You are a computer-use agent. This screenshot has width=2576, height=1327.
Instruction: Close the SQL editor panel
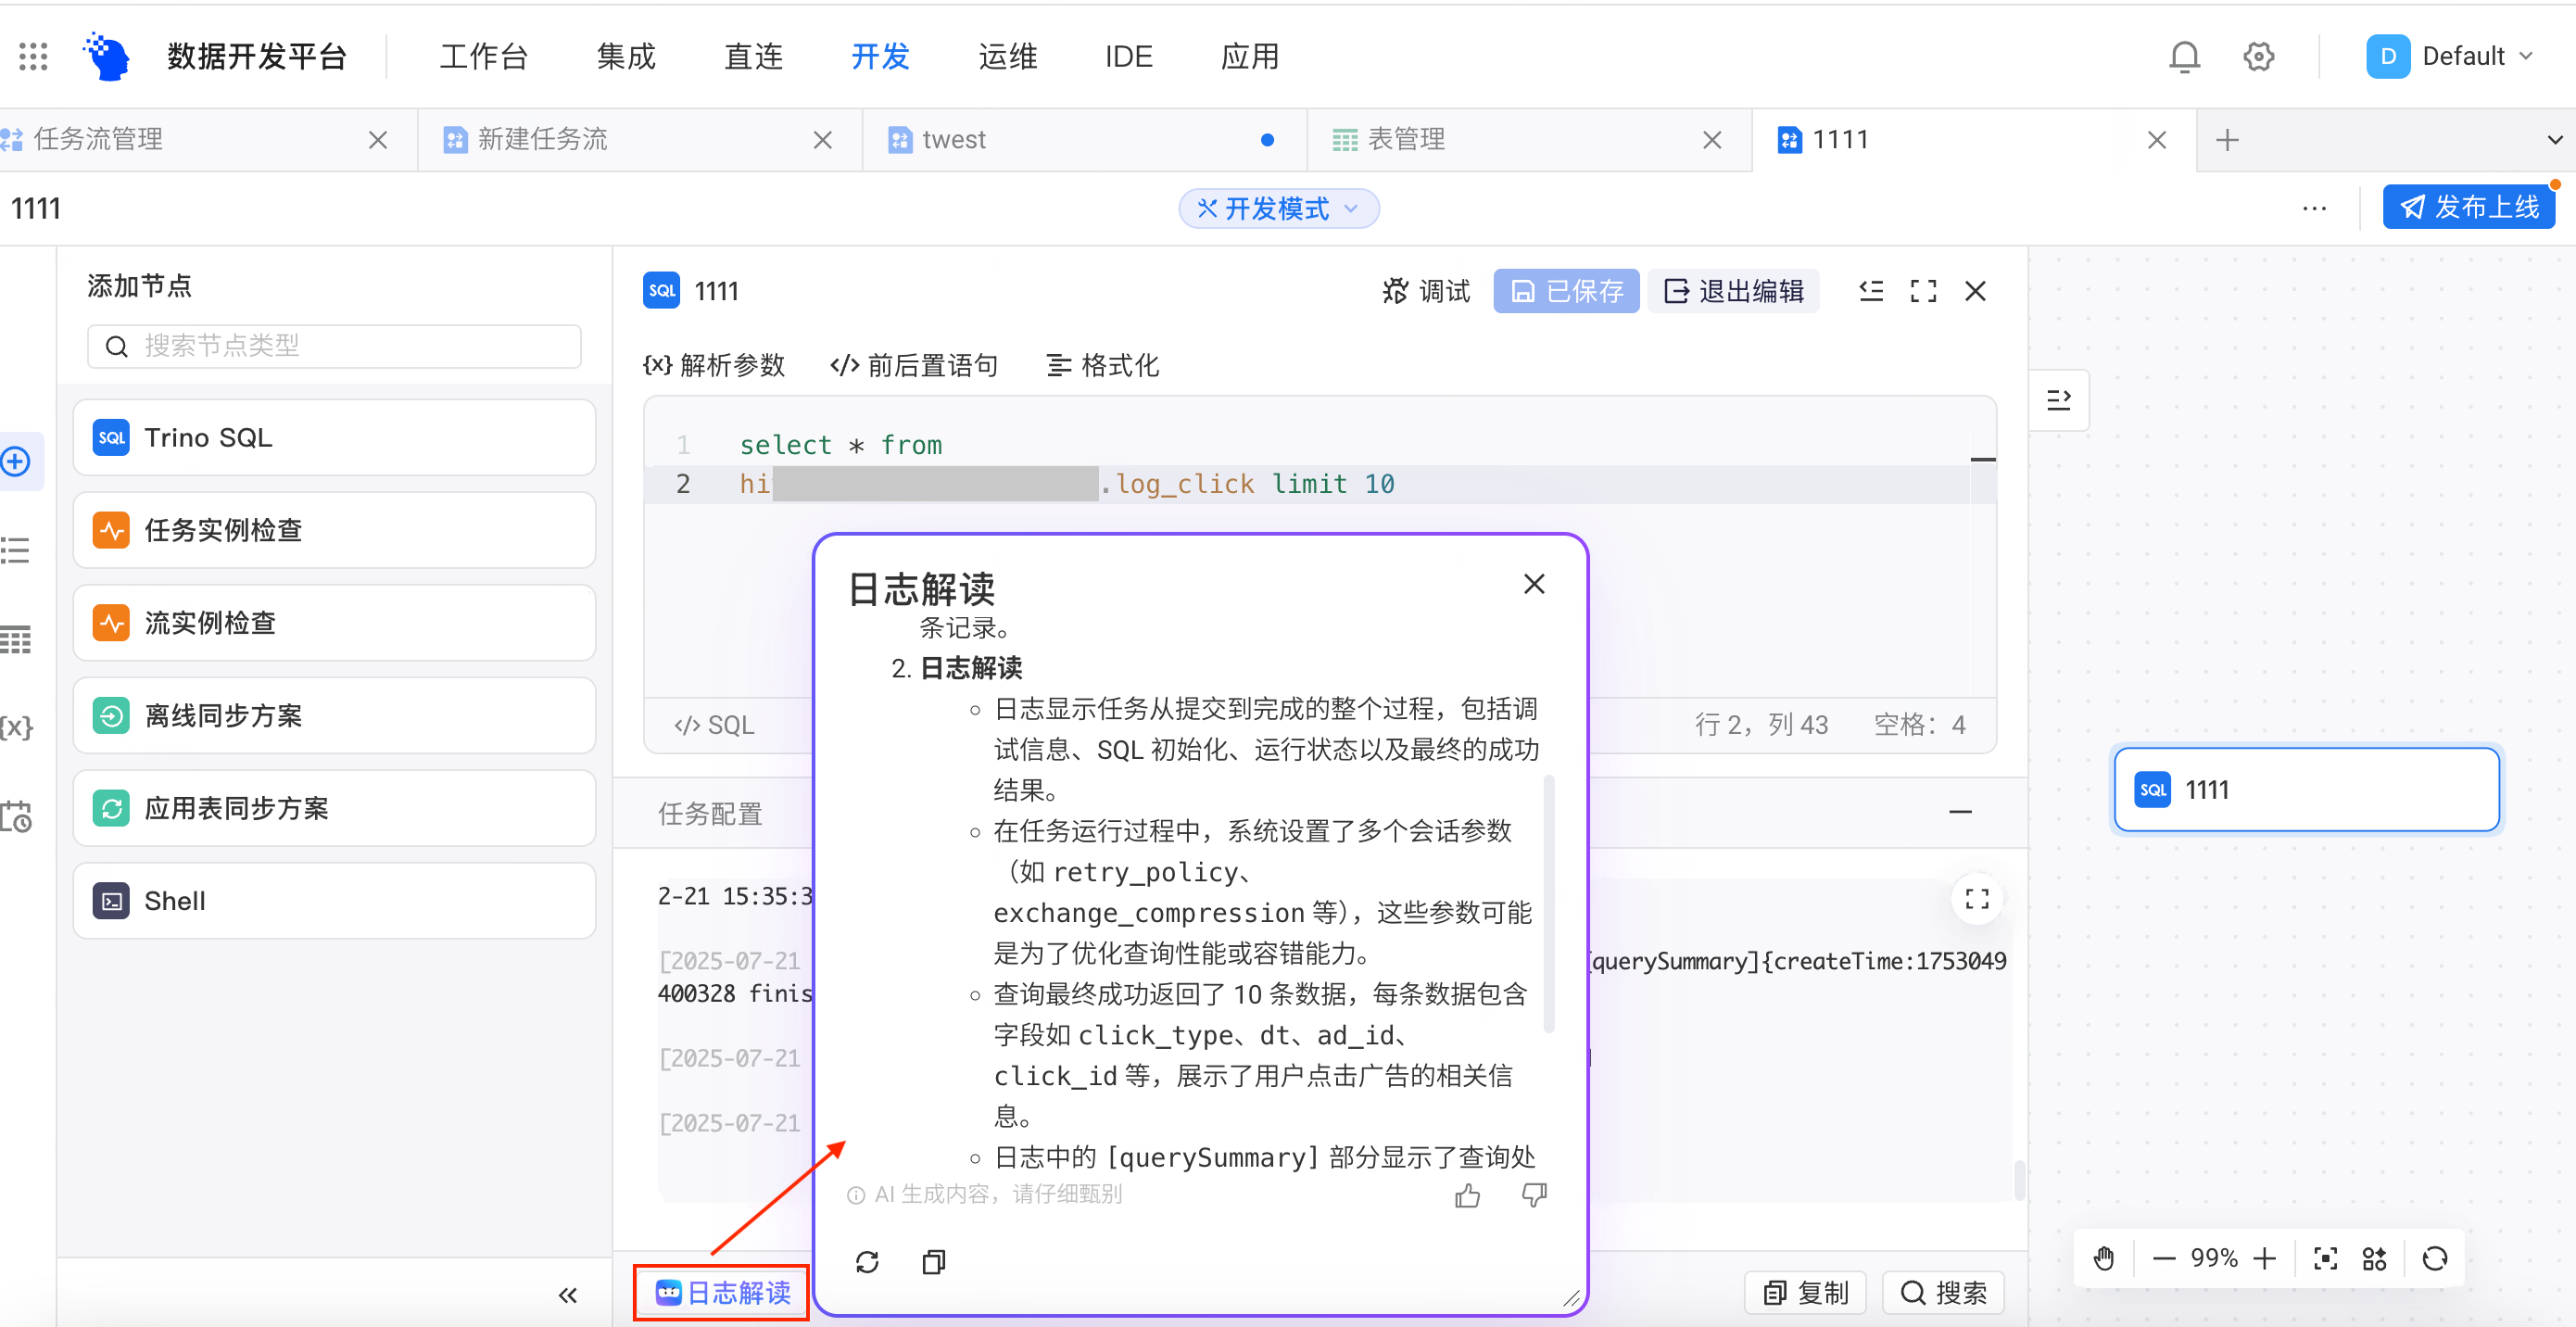(x=1975, y=291)
